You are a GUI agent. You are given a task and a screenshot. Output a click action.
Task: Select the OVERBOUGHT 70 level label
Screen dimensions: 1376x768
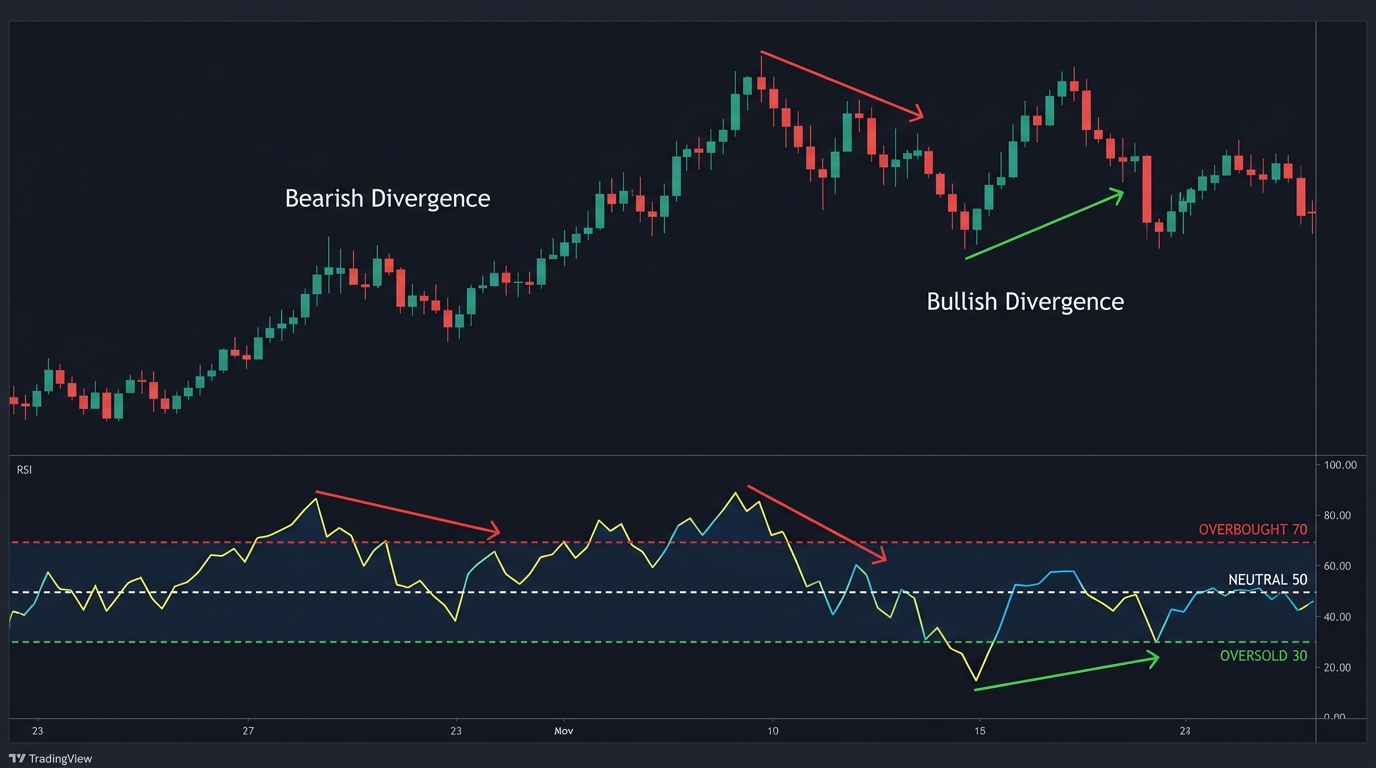[x=1252, y=530]
